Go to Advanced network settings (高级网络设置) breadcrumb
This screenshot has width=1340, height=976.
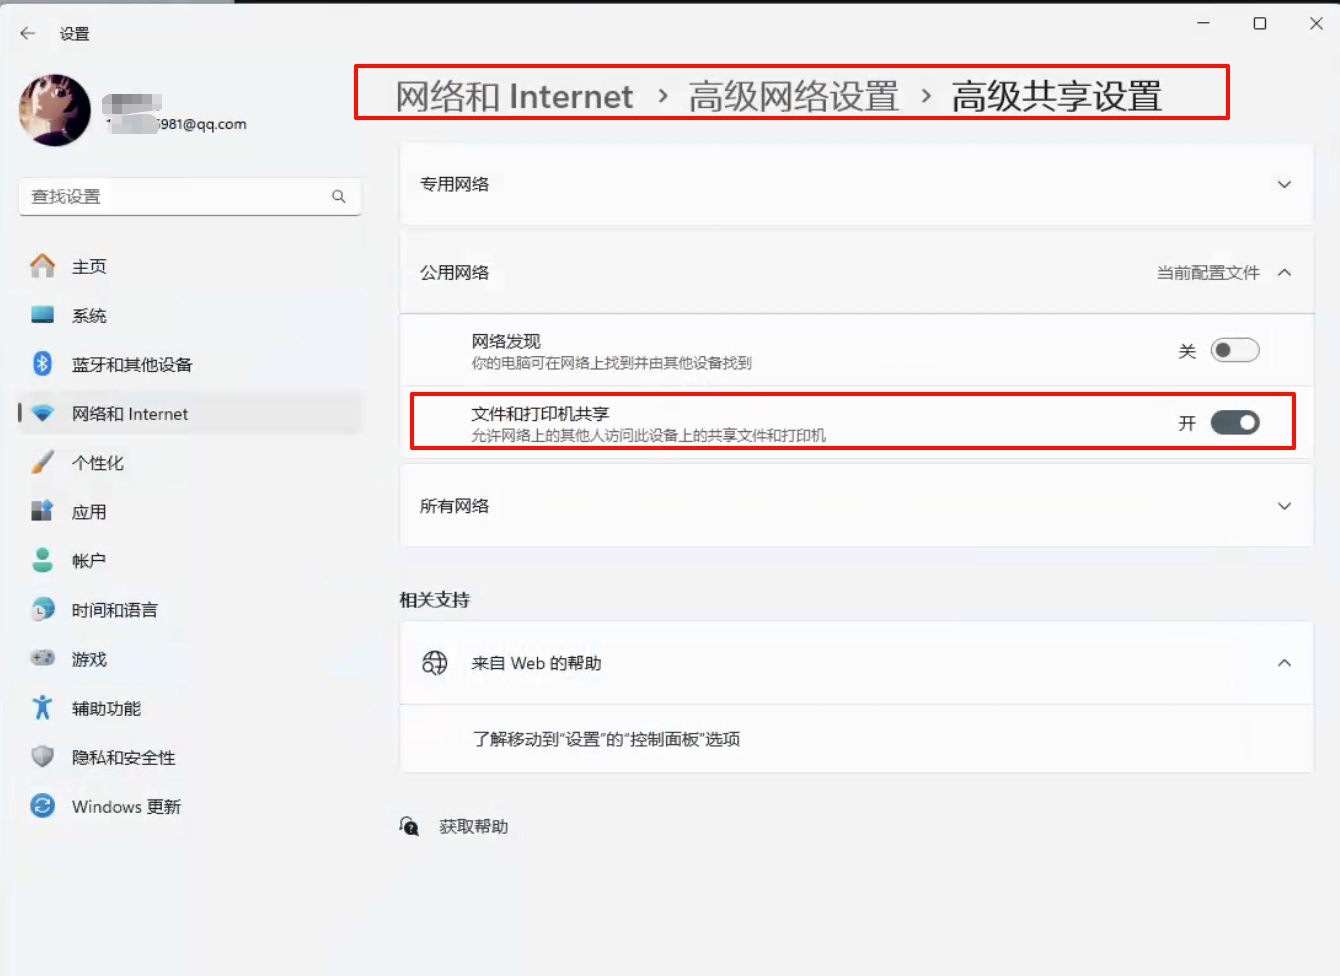(x=793, y=97)
